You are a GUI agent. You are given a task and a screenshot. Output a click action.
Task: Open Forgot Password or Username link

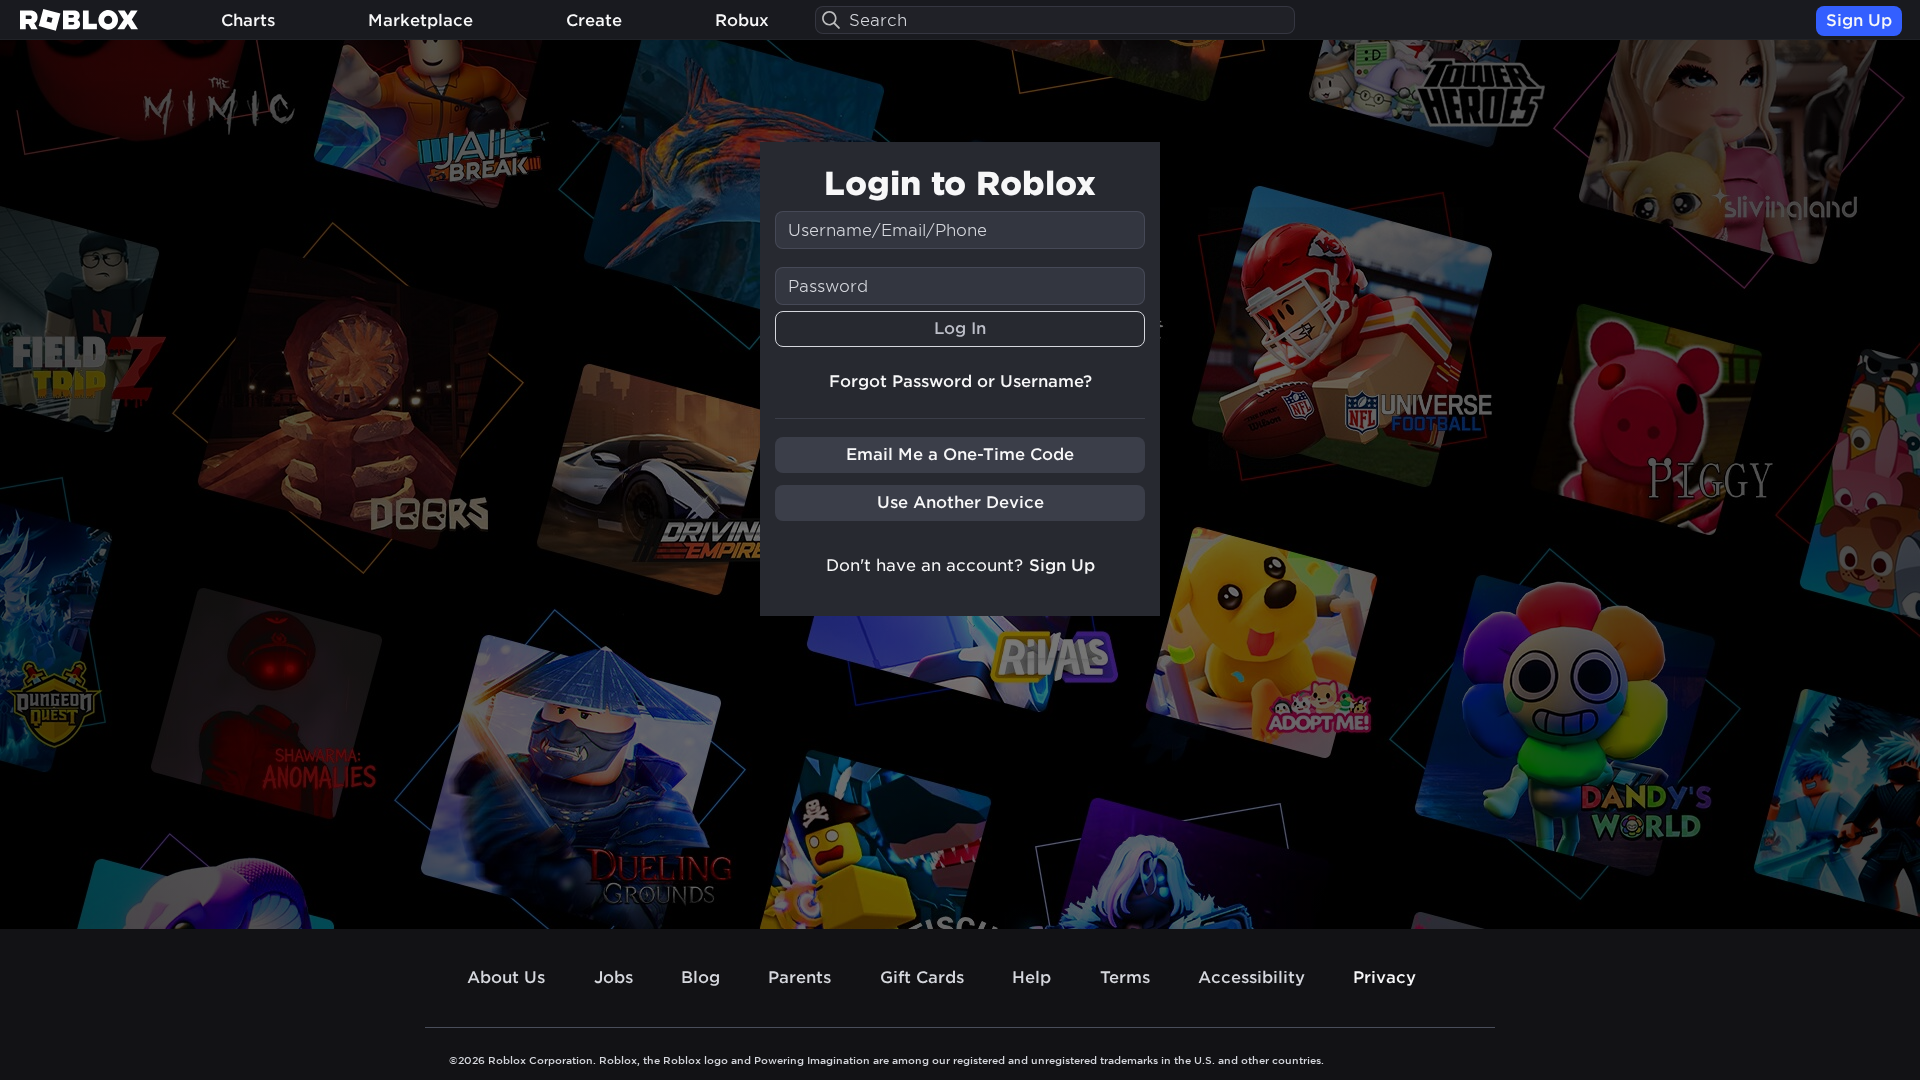(960, 381)
